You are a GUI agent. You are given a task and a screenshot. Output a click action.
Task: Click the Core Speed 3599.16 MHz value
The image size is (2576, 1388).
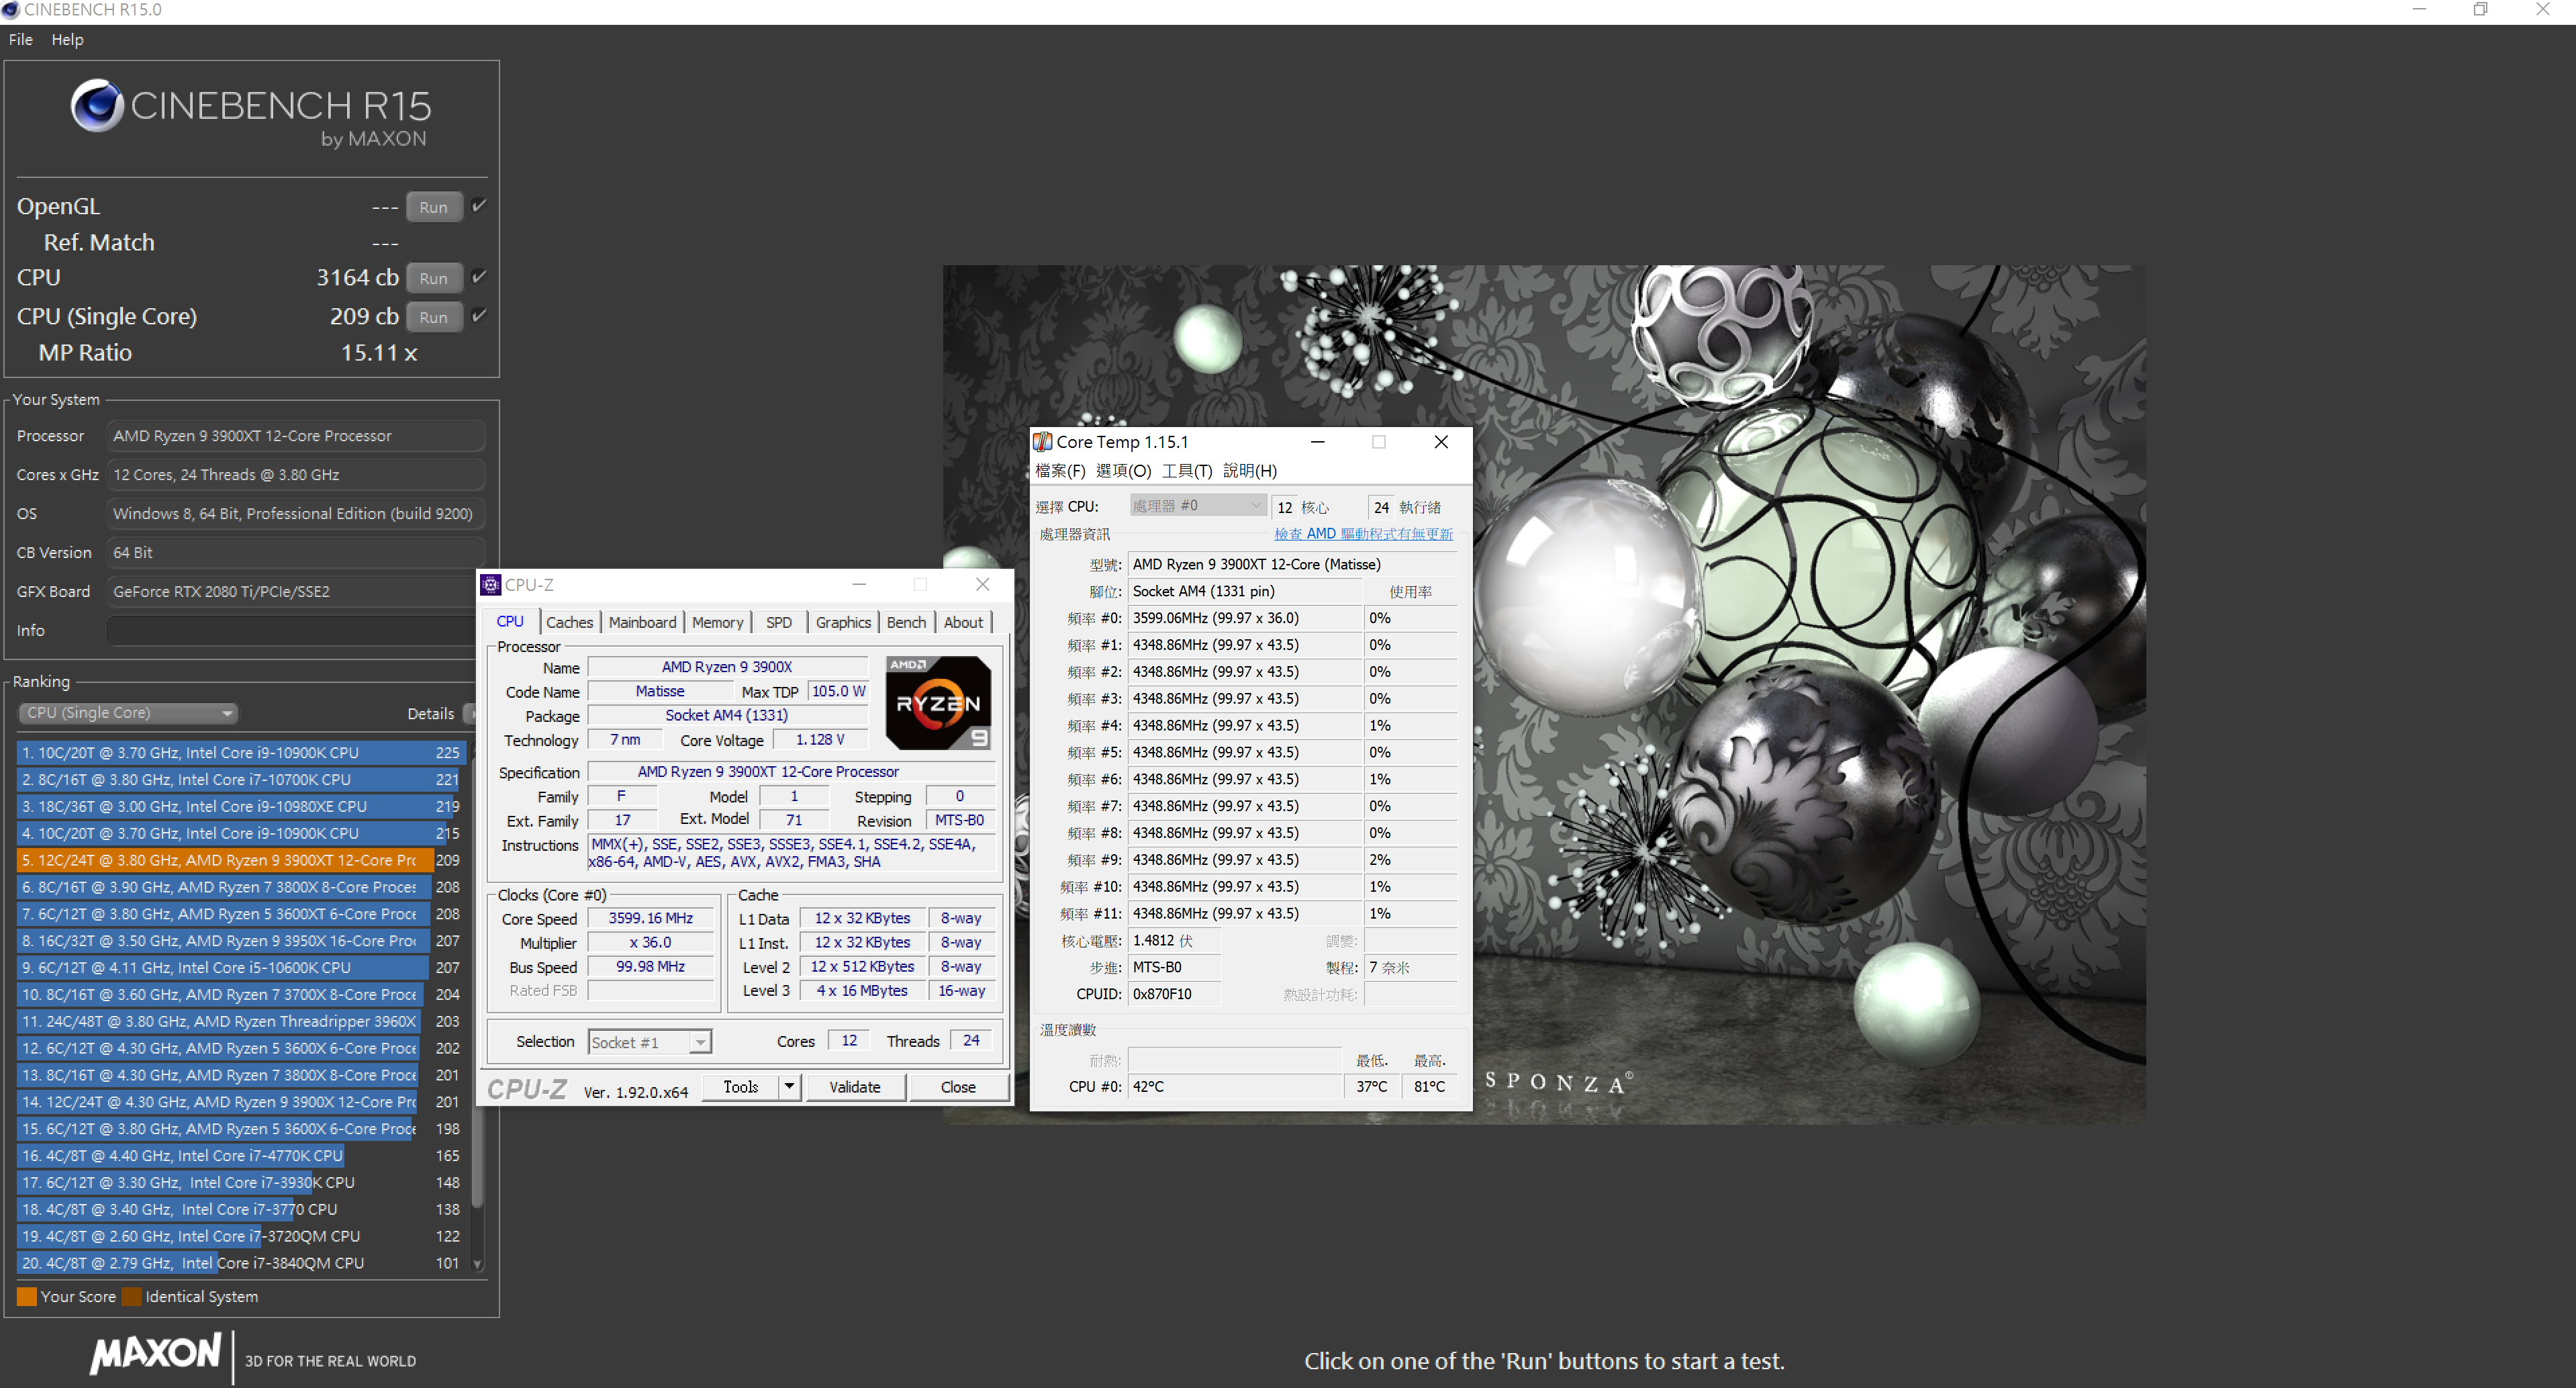[x=651, y=918]
